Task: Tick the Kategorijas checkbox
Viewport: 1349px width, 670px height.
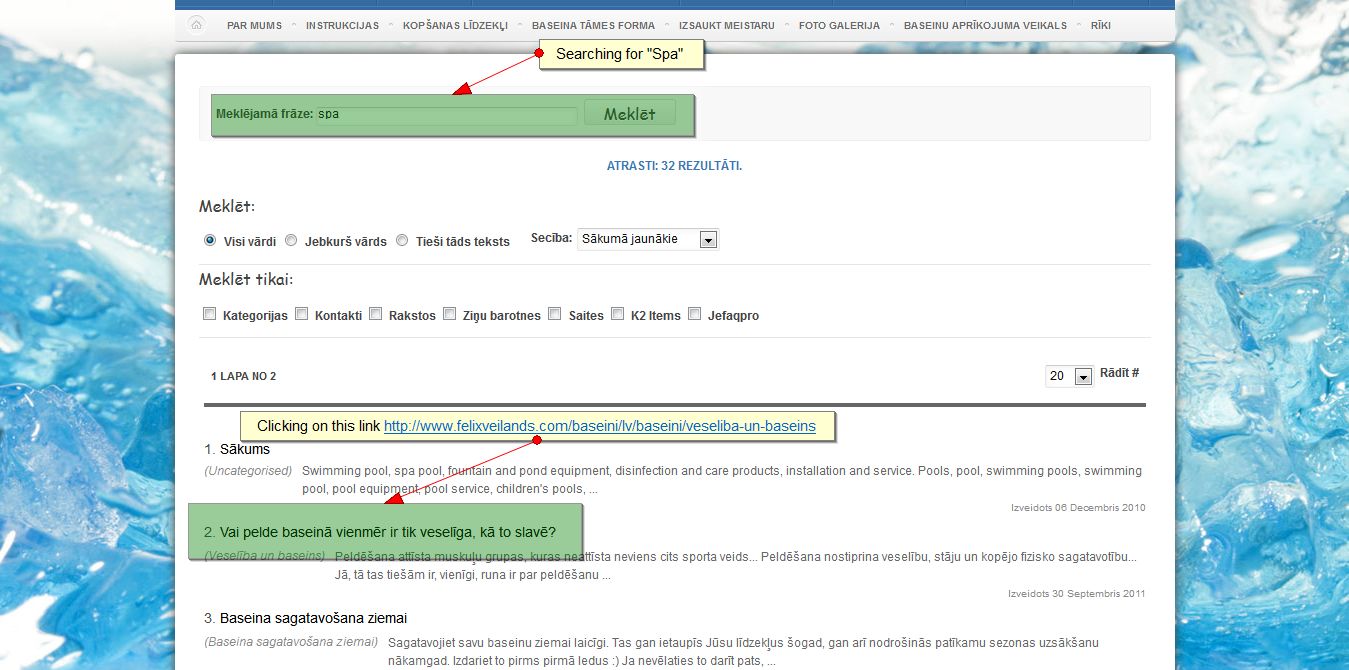Action: [210, 314]
